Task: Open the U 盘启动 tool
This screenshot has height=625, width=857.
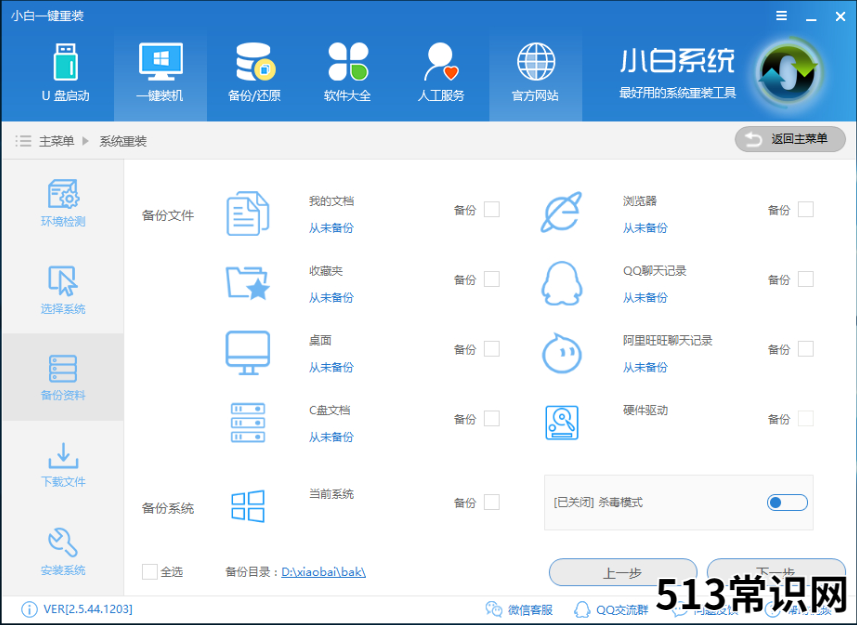Action: (66, 73)
